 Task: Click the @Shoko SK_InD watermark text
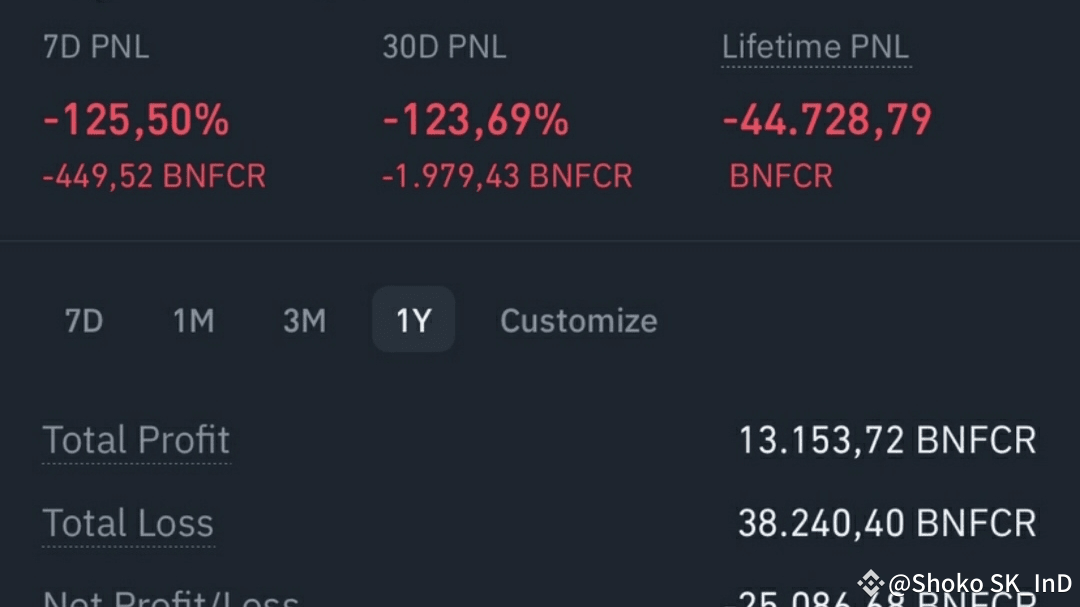tap(980, 583)
